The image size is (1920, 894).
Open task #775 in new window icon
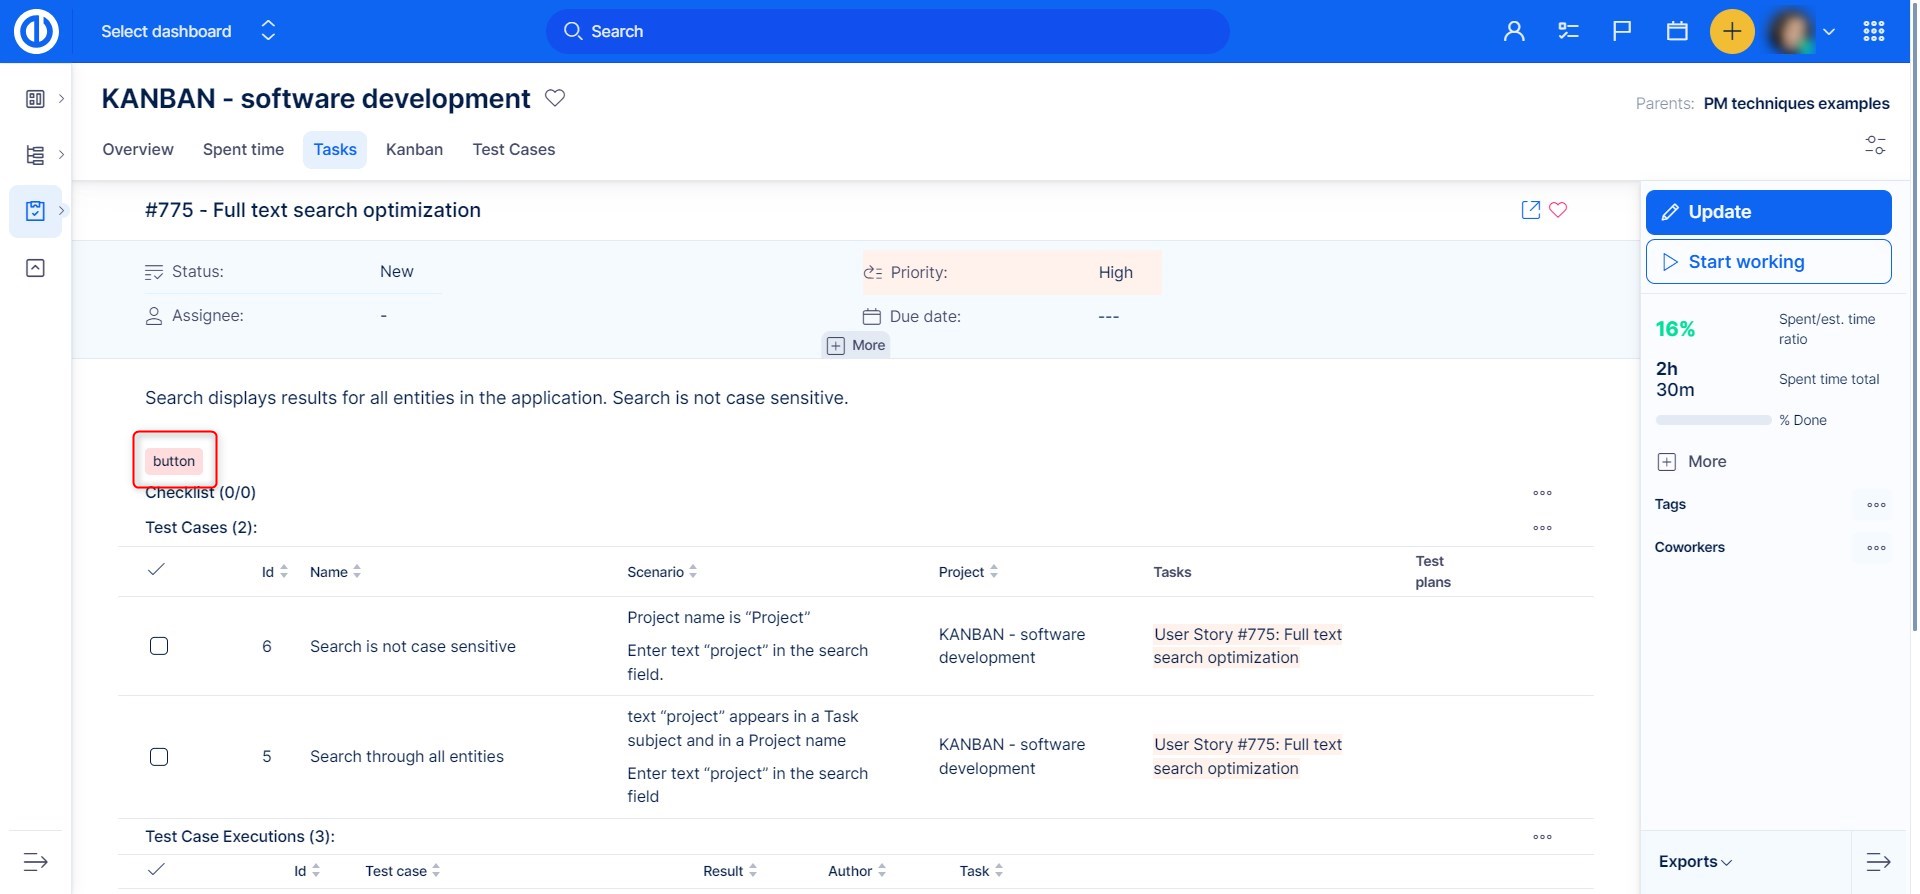click(1530, 210)
